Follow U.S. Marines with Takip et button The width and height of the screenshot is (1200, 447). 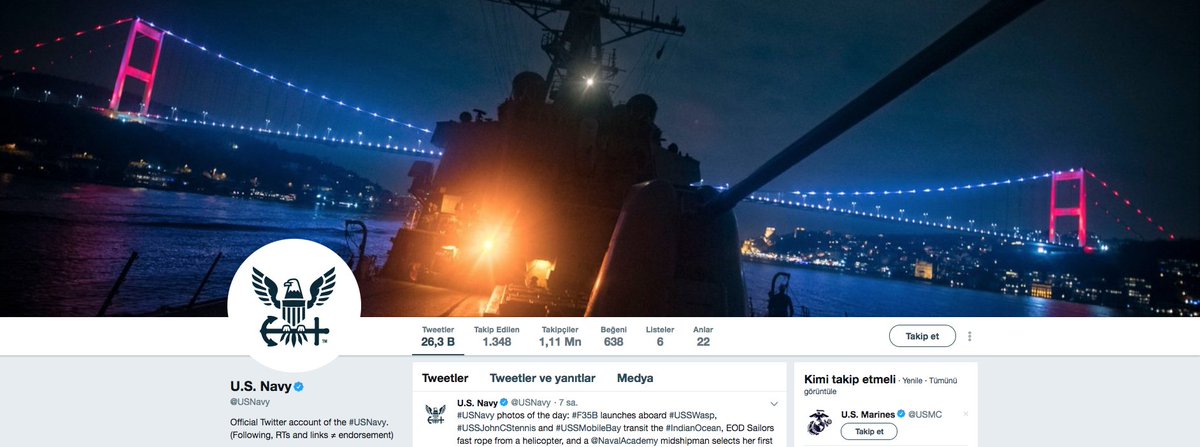coord(869,432)
